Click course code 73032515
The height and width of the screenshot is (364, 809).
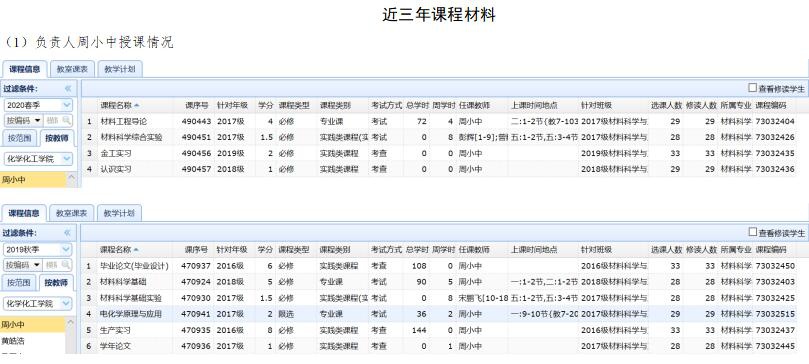(x=775, y=314)
